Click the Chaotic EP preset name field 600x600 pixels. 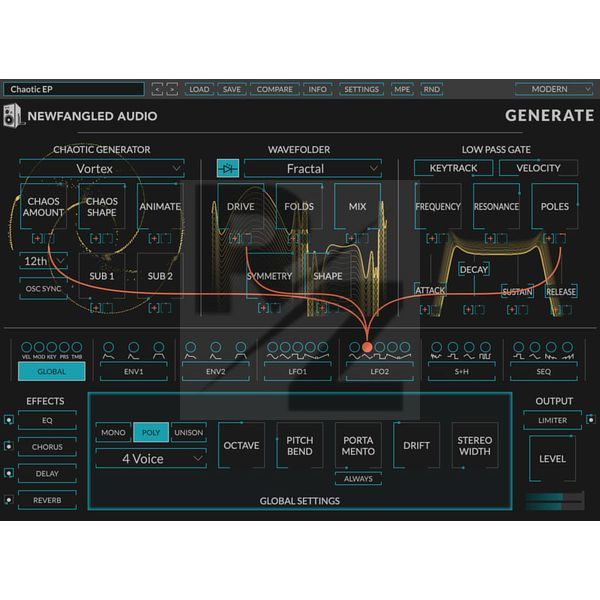coord(74,89)
